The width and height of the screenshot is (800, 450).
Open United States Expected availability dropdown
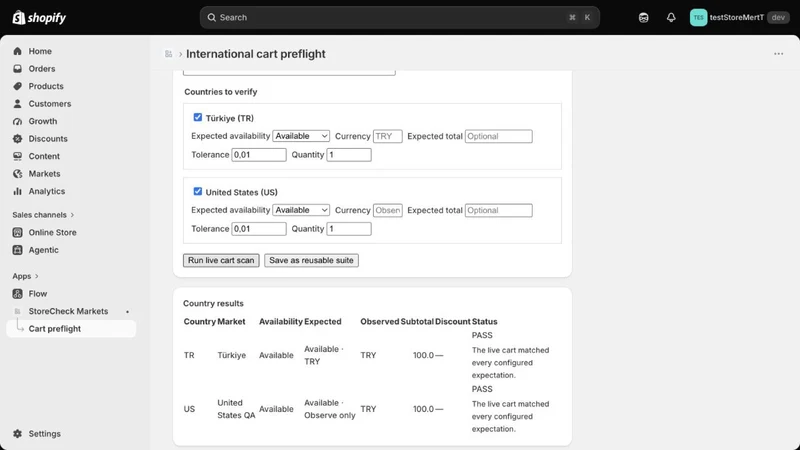pyautogui.click(x=301, y=210)
